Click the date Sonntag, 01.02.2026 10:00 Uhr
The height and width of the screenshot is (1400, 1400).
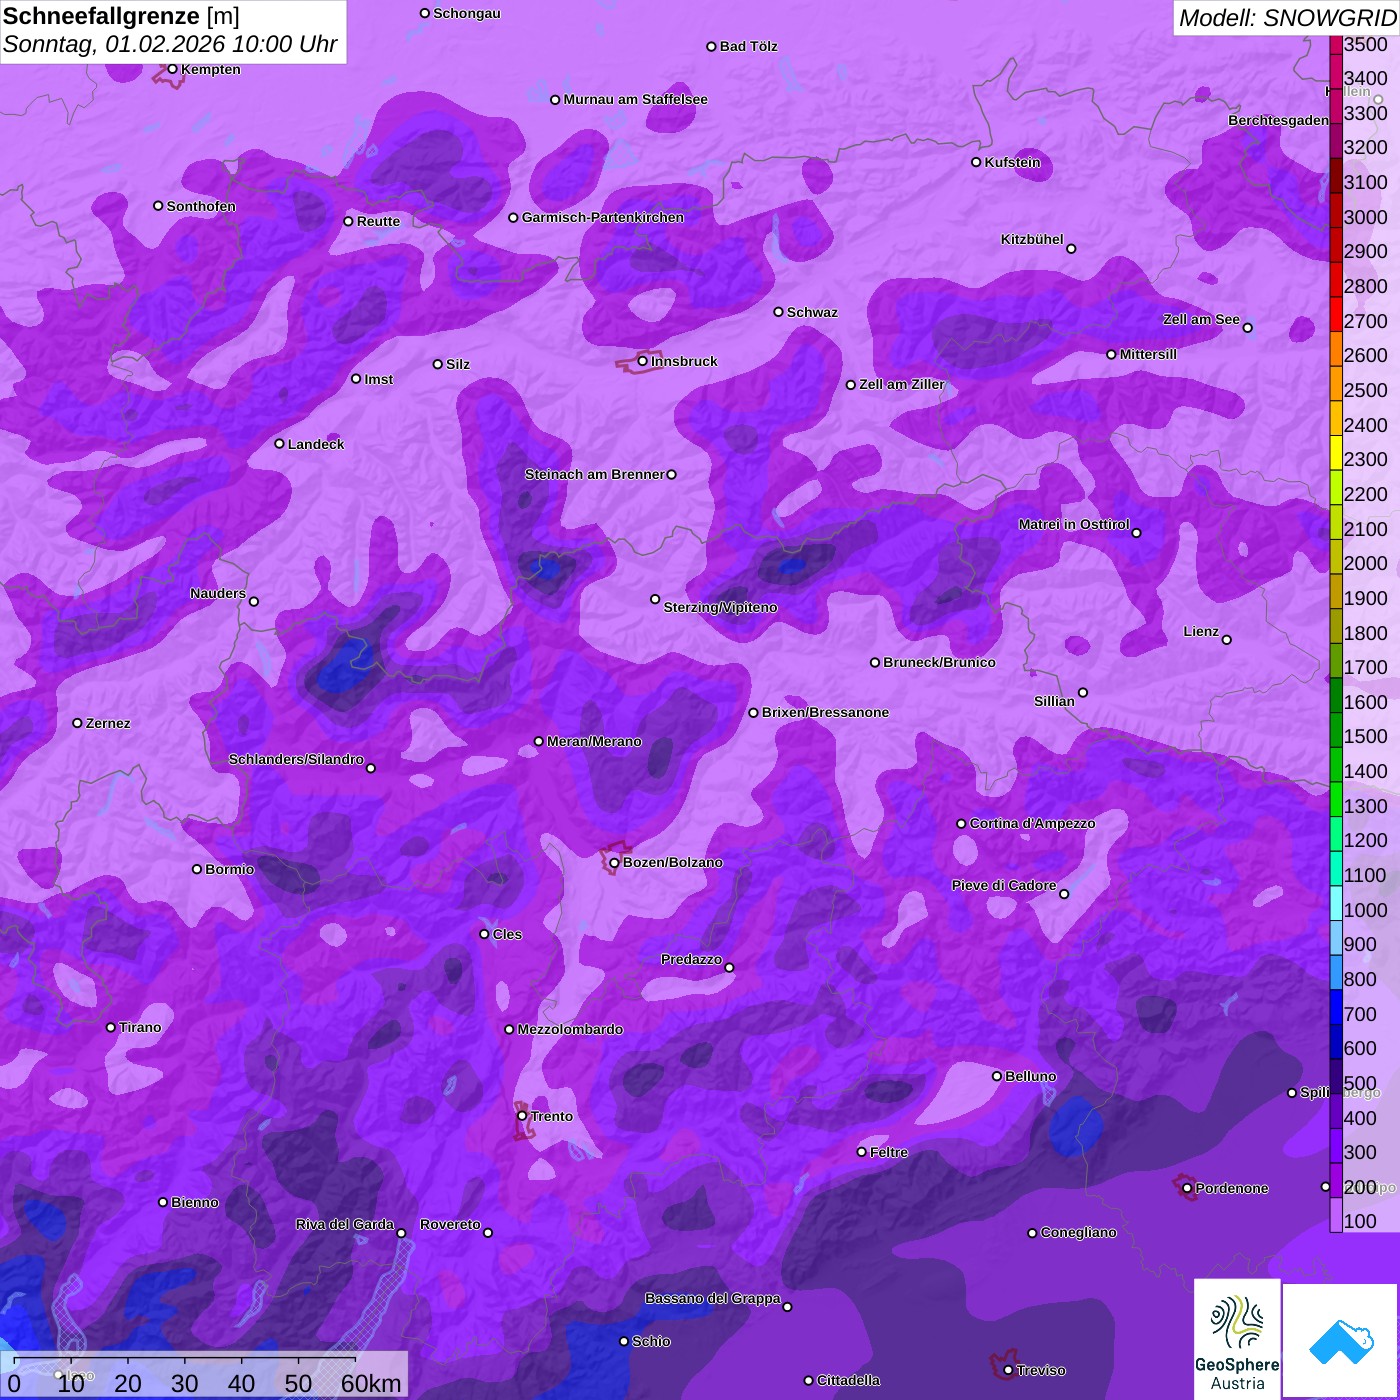[170, 45]
